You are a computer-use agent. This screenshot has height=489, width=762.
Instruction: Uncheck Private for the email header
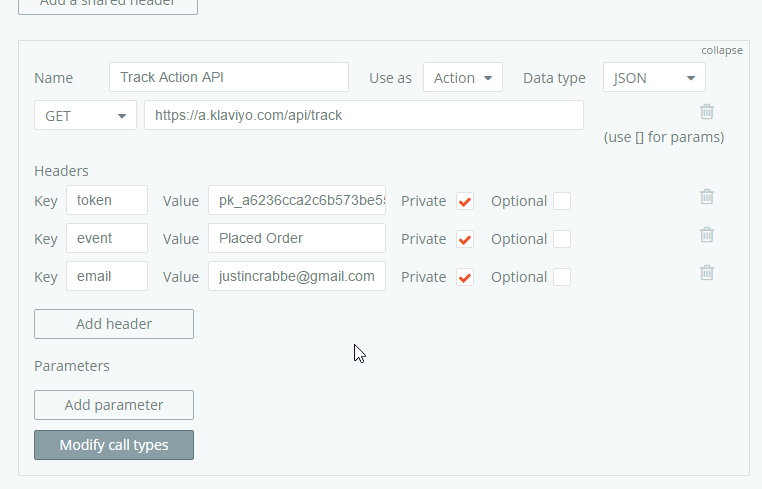[x=464, y=277]
